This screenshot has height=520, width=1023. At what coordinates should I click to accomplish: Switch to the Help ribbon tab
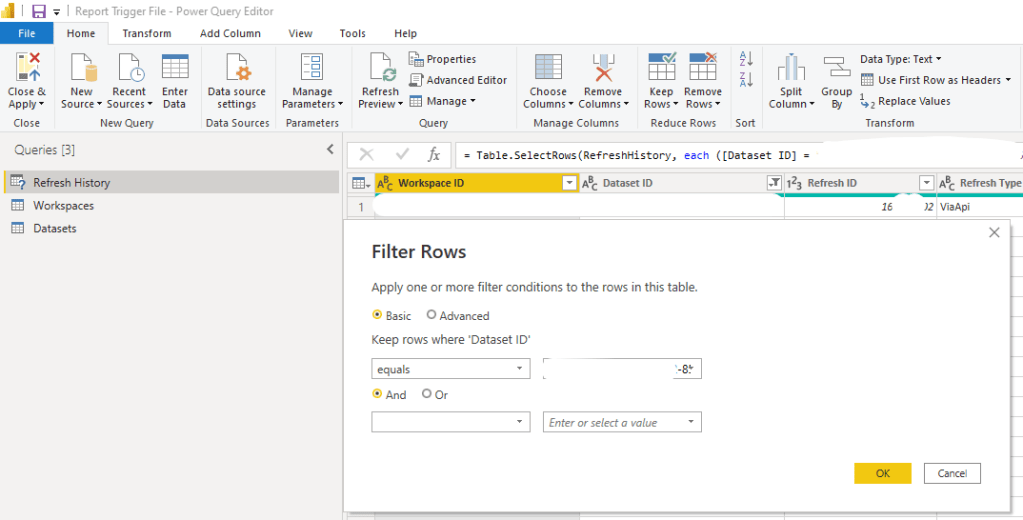(x=405, y=33)
